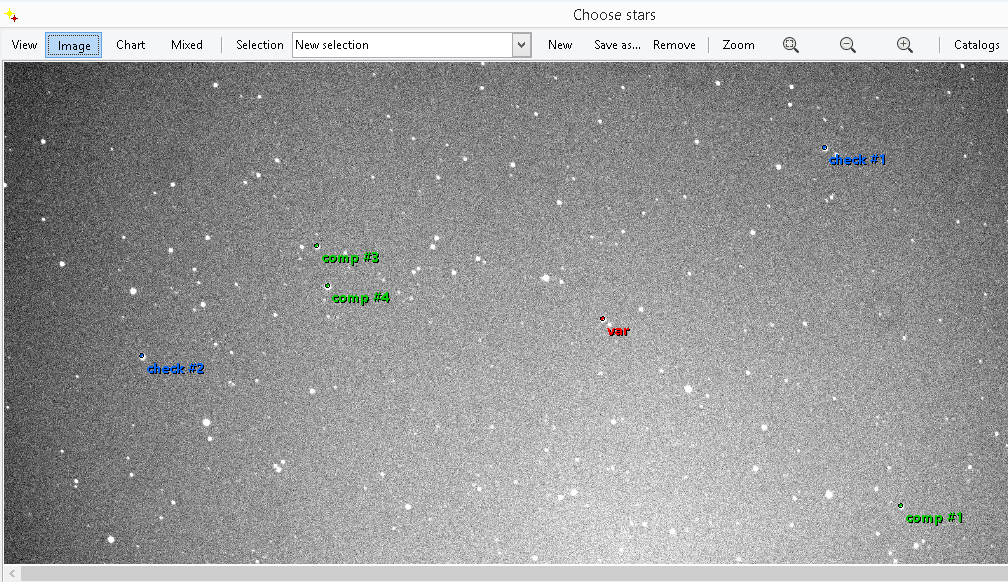Open the Save as... dialog
This screenshot has width=1008, height=582.
617,45
